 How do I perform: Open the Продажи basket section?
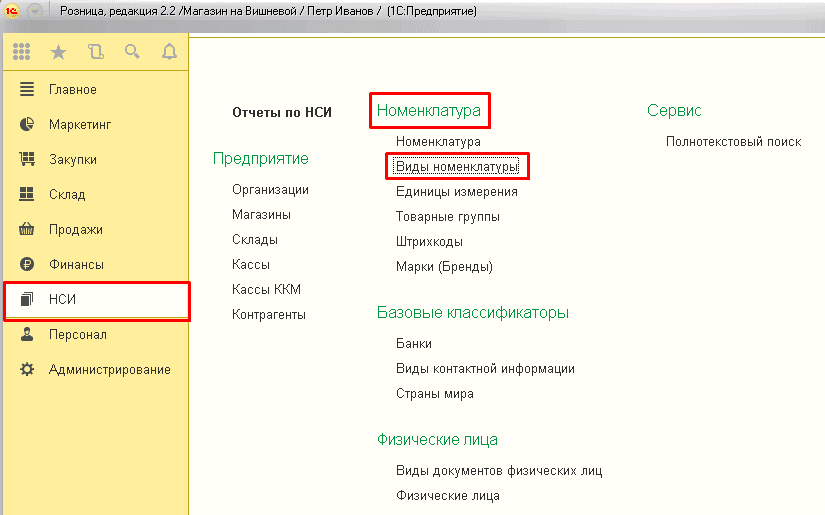pyautogui.click(x=75, y=230)
